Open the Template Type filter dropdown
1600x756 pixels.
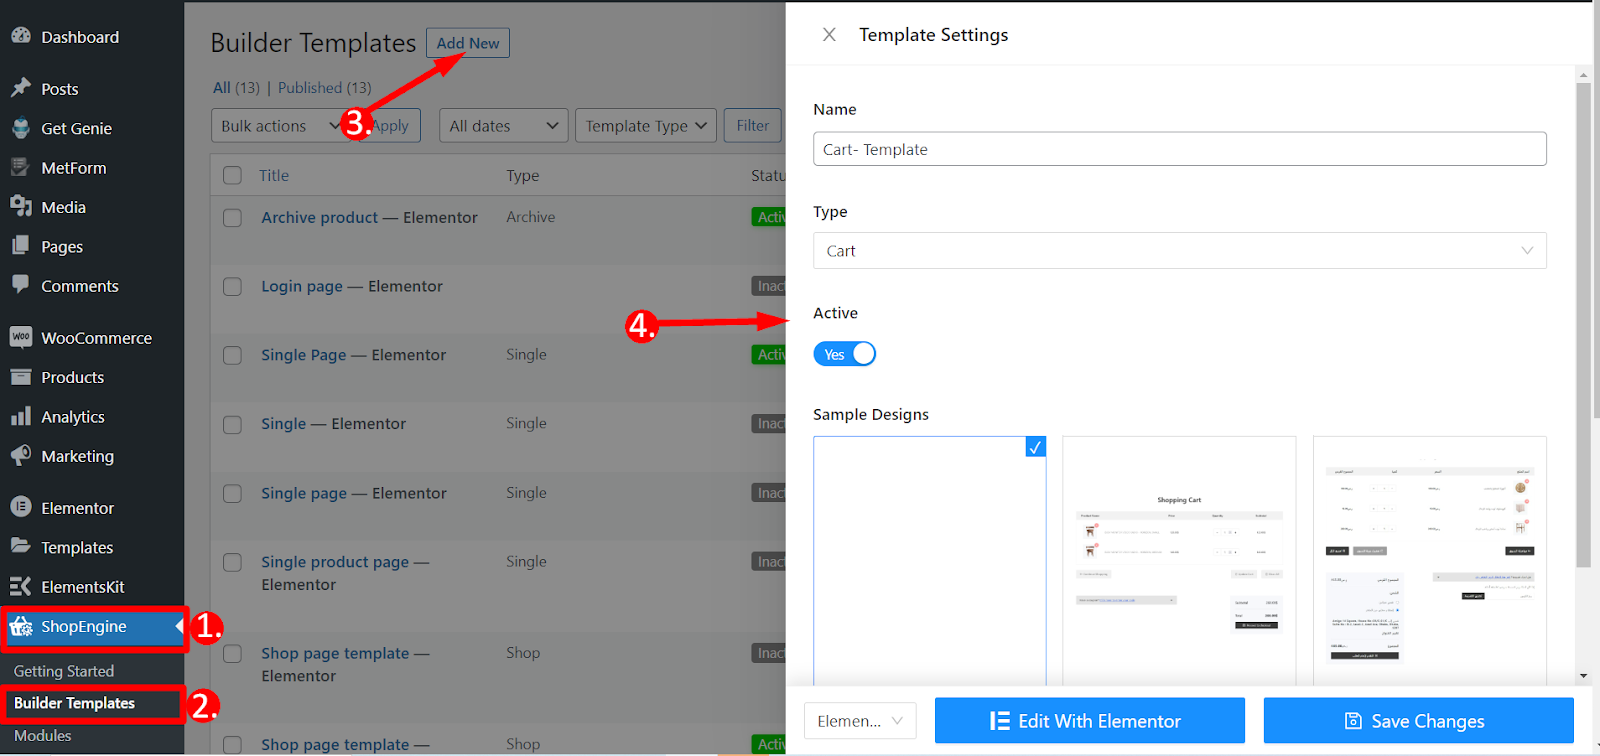(646, 126)
